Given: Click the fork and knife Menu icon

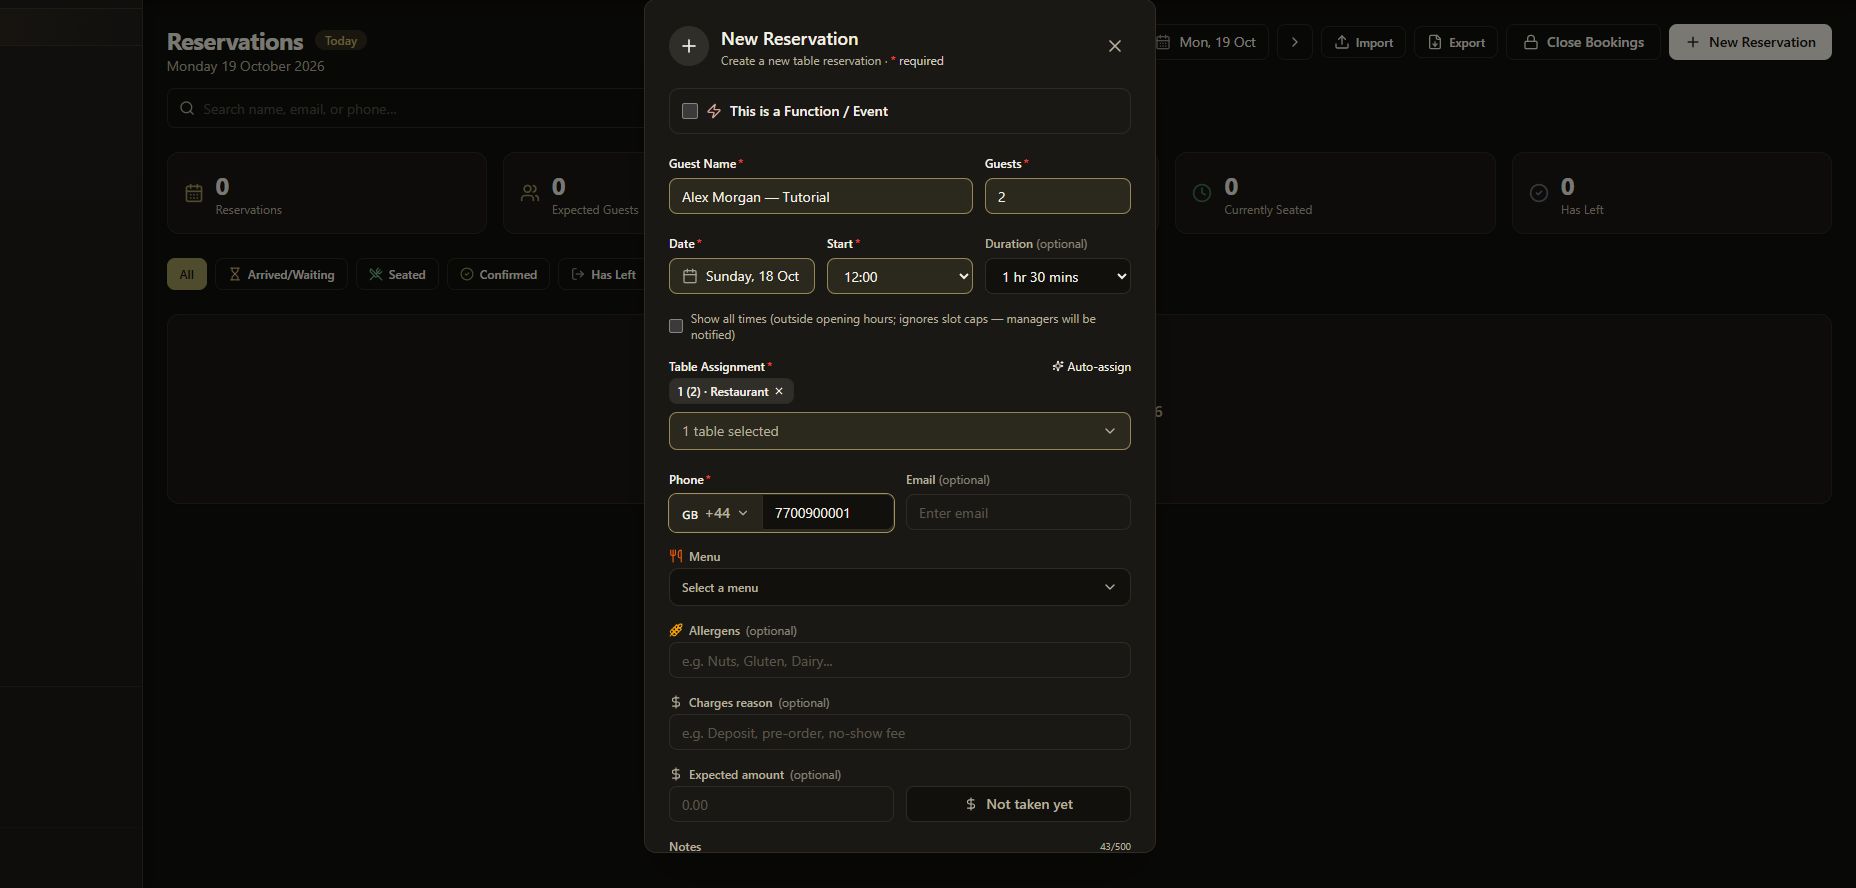Looking at the screenshot, I should coord(676,556).
